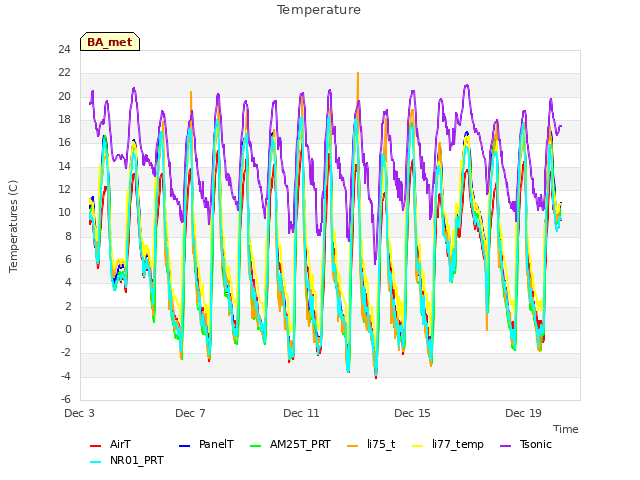
Task: Click the orange li75_t legend swatch
Action: click(x=352, y=446)
